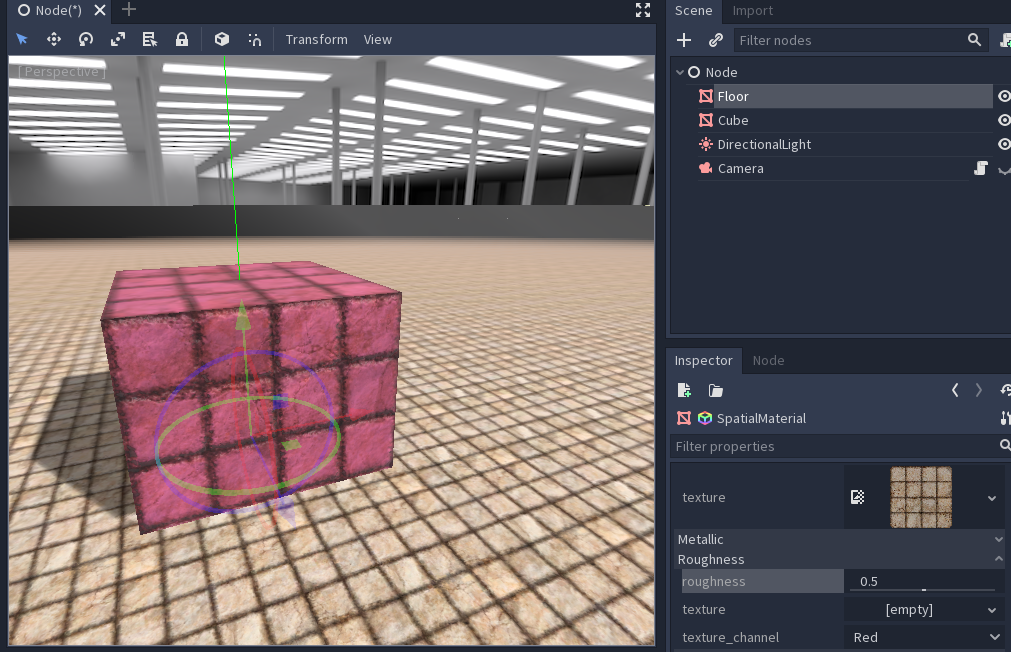This screenshot has width=1011, height=652.
Task: Open the texture_channel Red dropdown
Action: [x=923, y=637]
